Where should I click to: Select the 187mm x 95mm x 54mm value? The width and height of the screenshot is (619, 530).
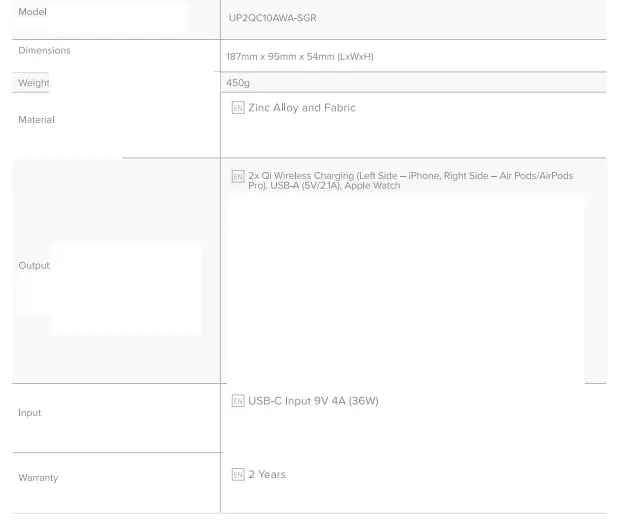point(299,57)
